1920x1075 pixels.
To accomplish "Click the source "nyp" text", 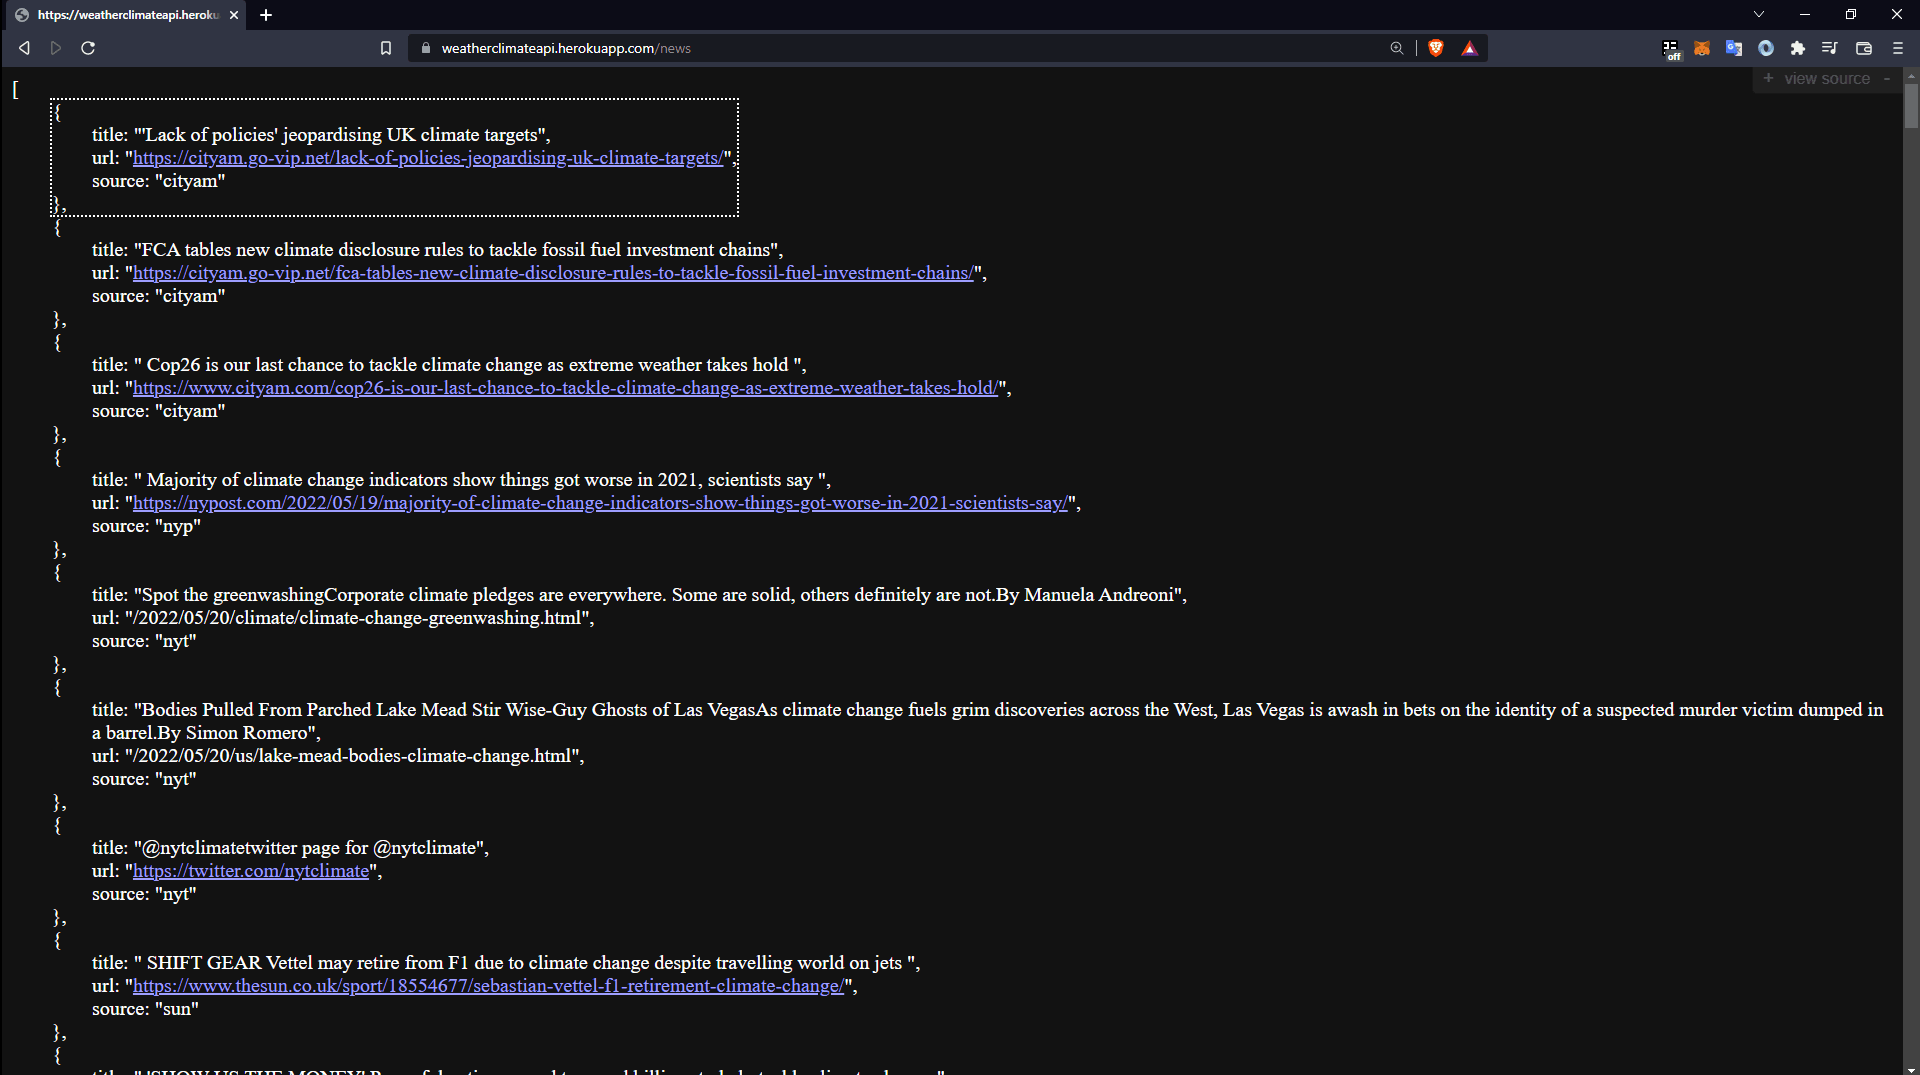I will pyautogui.click(x=178, y=526).
